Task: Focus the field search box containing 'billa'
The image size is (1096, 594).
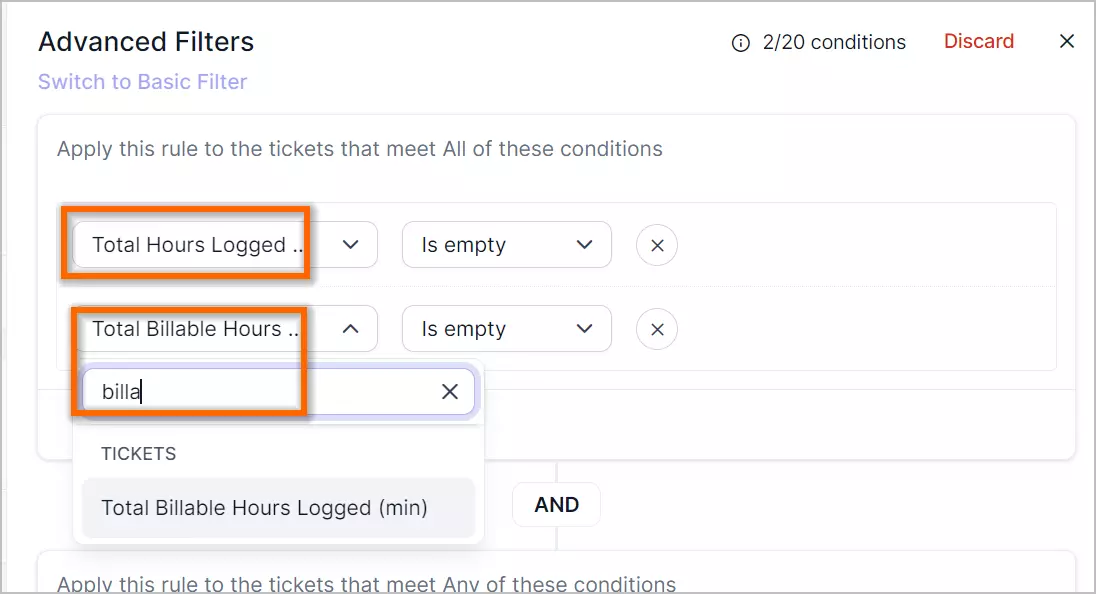Action: click(x=278, y=392)
